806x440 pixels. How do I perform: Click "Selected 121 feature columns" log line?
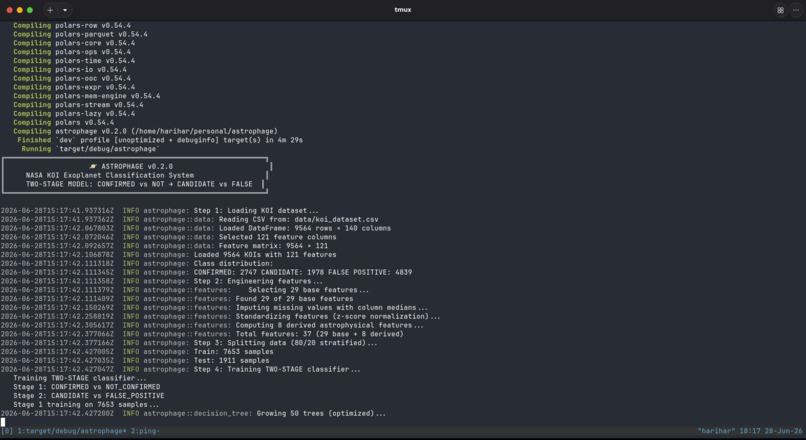(x=278, y=237)
